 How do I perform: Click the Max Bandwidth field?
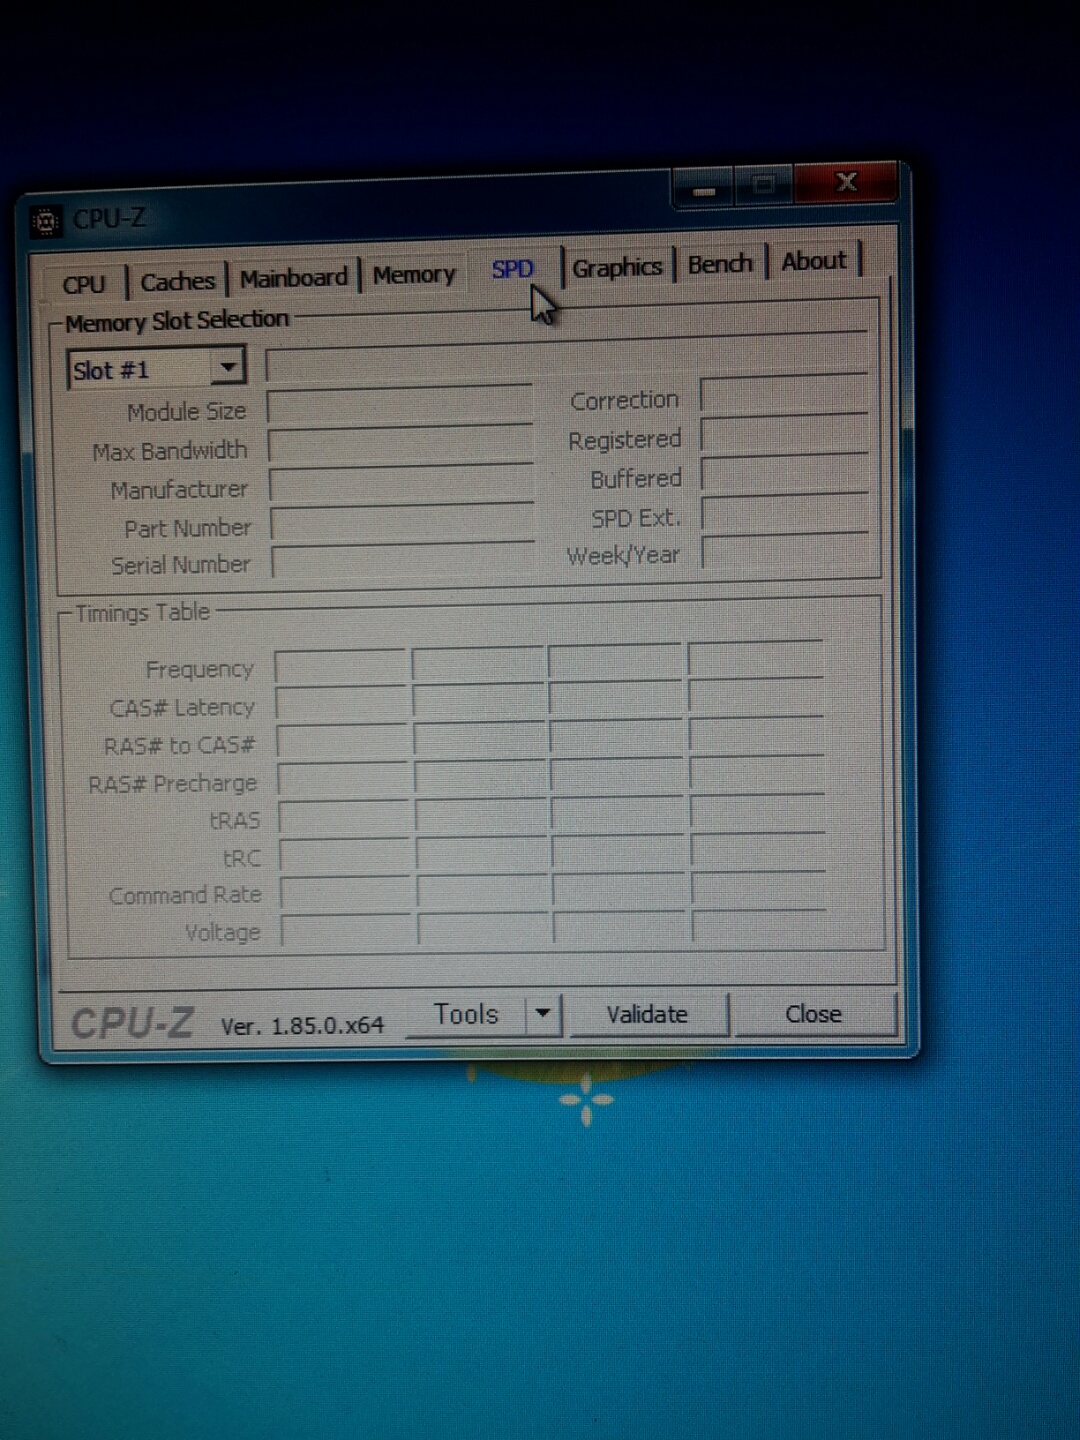(401, 445)
